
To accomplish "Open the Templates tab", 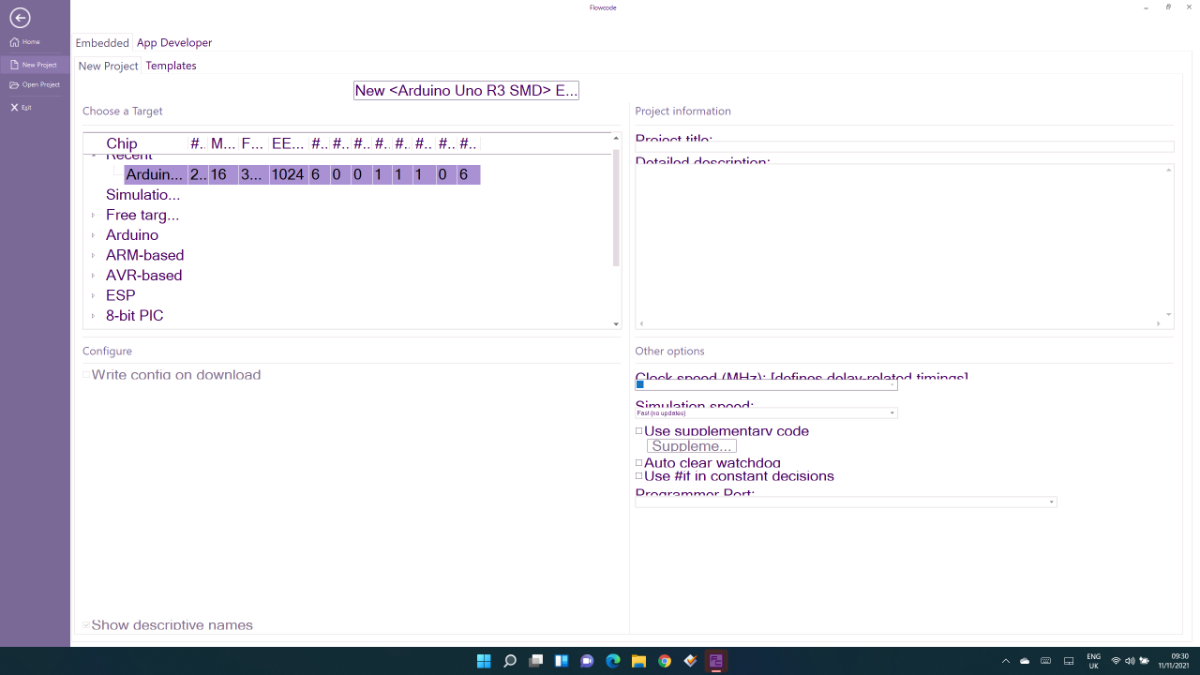I will click(x=171, y=66).
